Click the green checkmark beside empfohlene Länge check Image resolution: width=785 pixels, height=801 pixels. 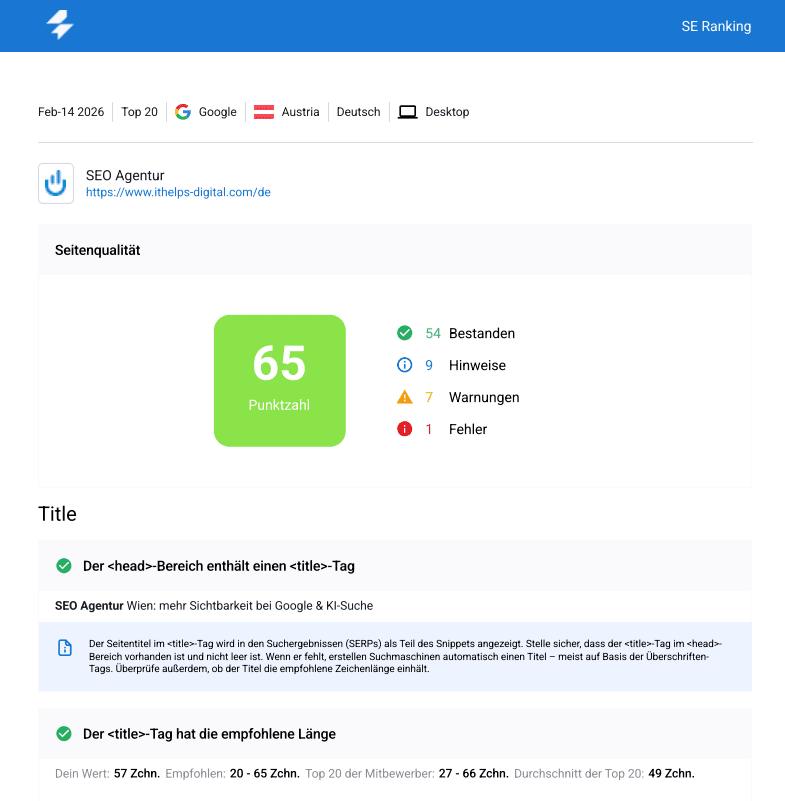[x=64, y=734]
